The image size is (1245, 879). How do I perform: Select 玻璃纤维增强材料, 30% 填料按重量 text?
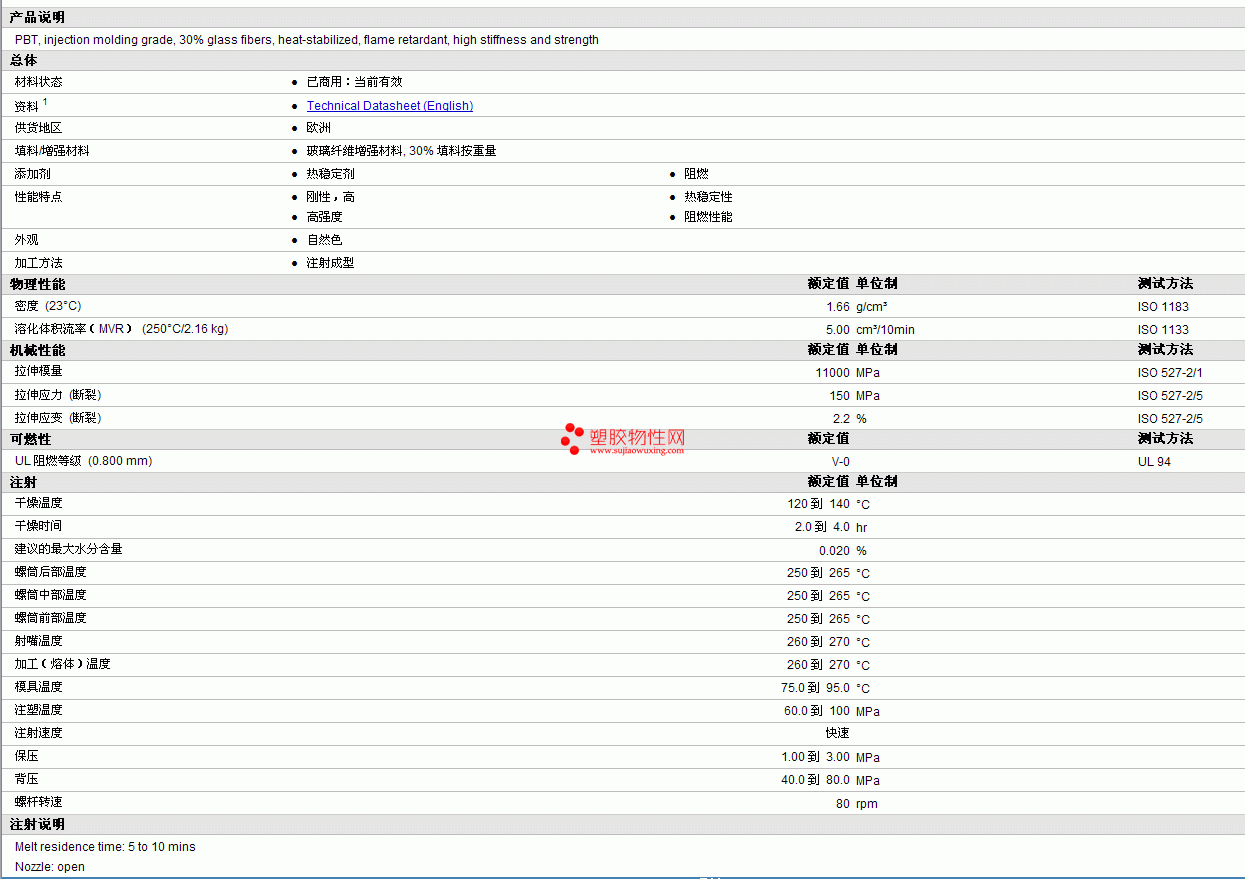(x=401, y=151)
